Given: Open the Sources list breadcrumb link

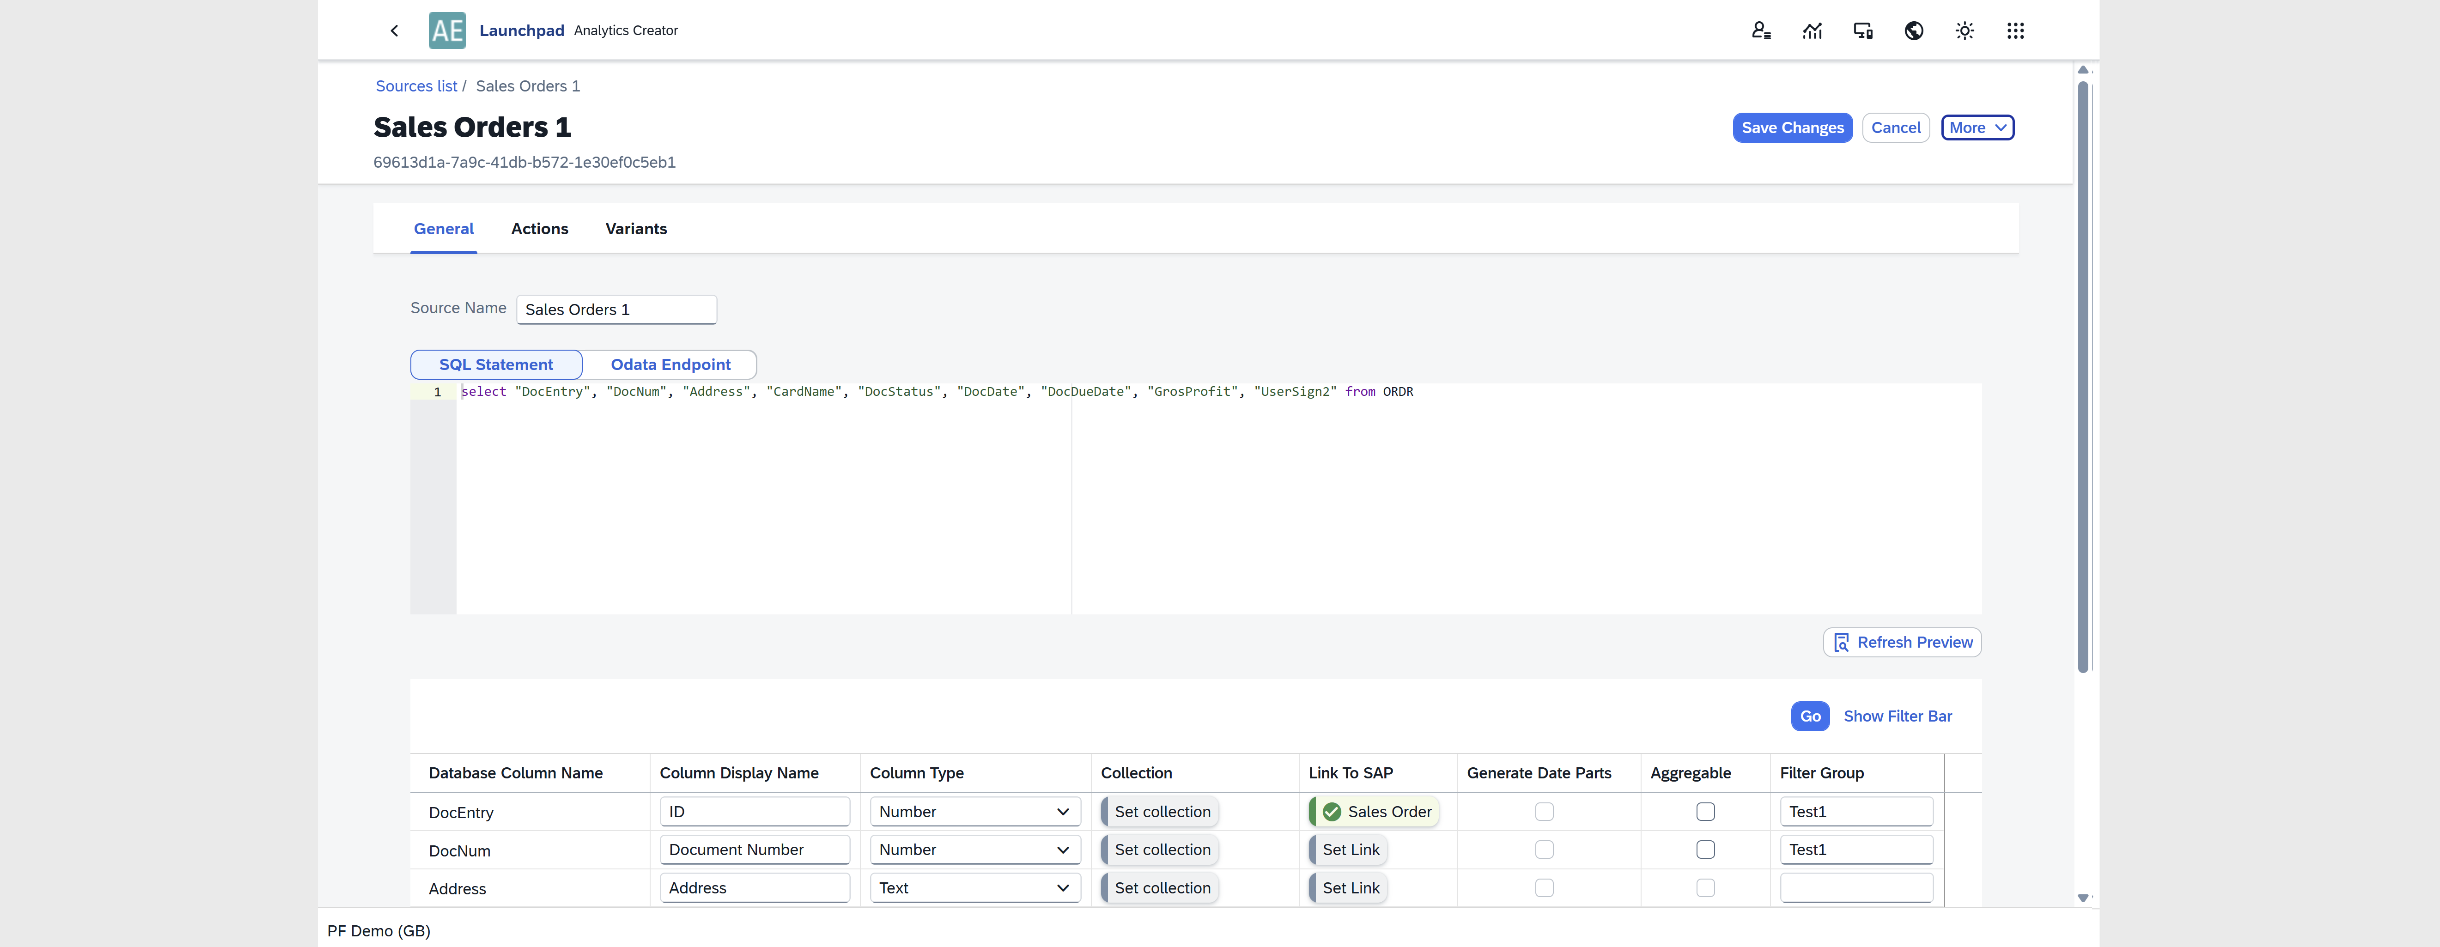Looking at the screenshot, I should 416,86.
